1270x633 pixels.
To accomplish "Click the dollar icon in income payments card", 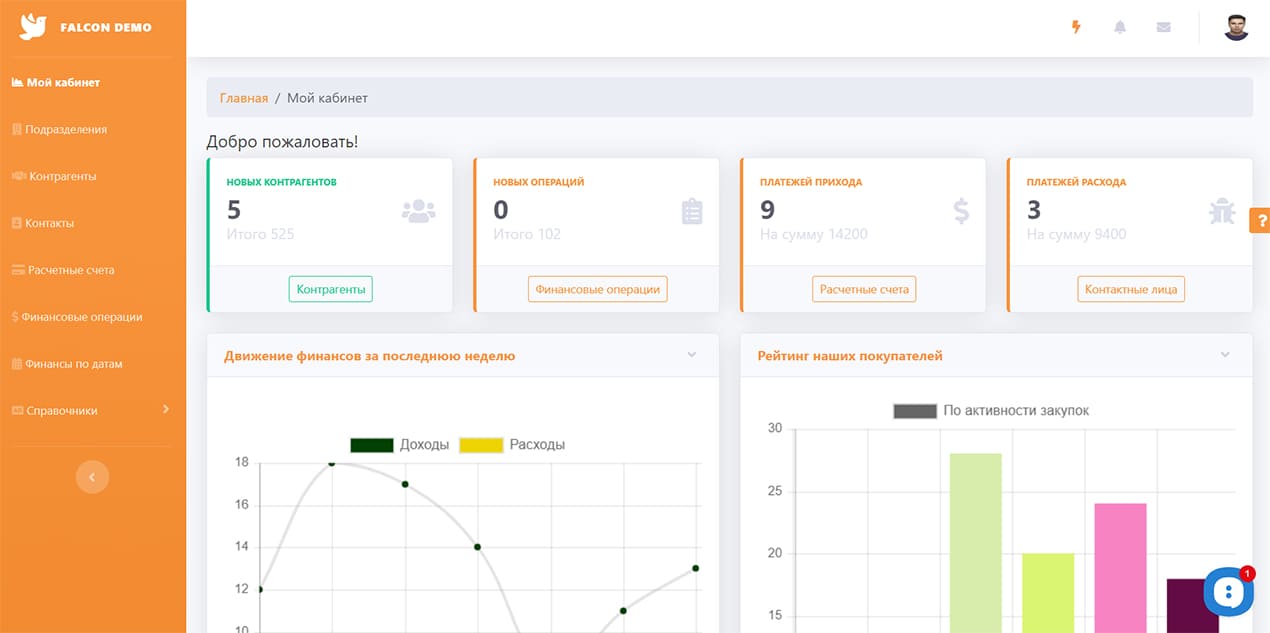I will (x=961, y=211).
